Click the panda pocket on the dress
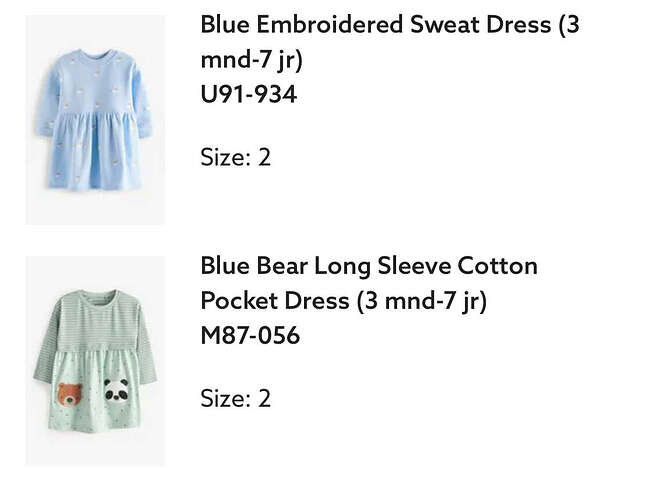This screenshot has height=500, width=655. [x=116, y=390]
